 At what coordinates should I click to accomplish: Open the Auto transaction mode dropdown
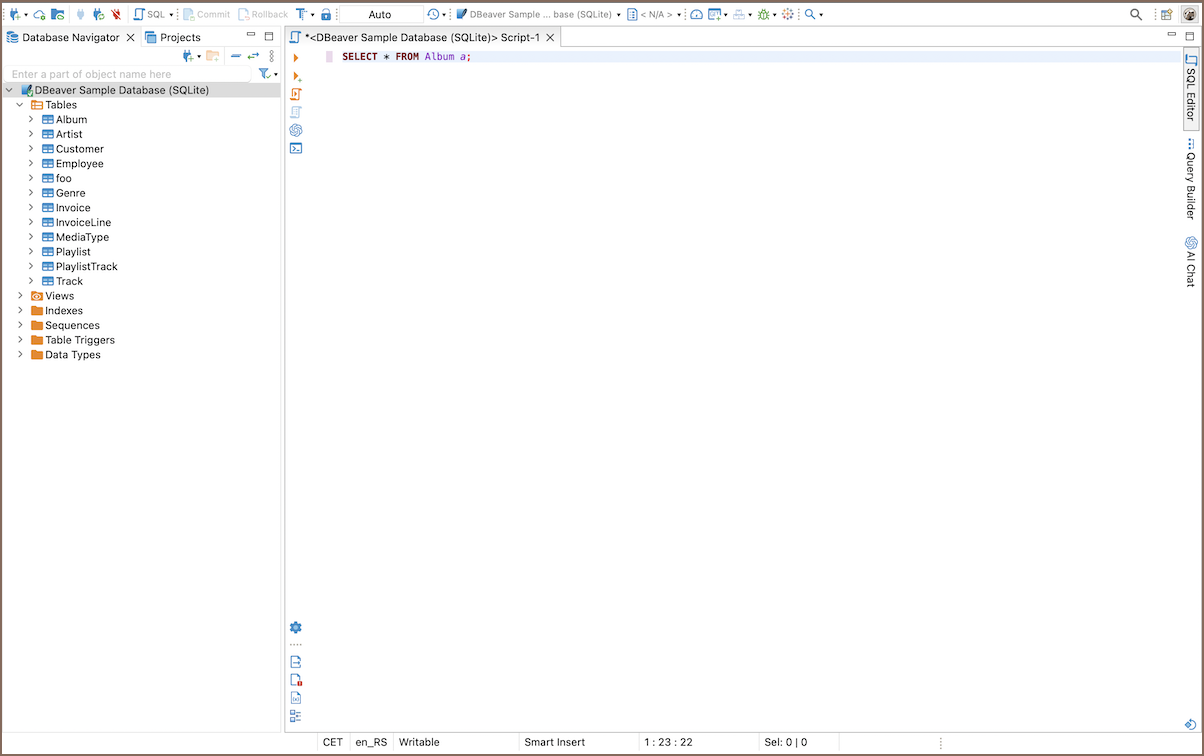380,15
